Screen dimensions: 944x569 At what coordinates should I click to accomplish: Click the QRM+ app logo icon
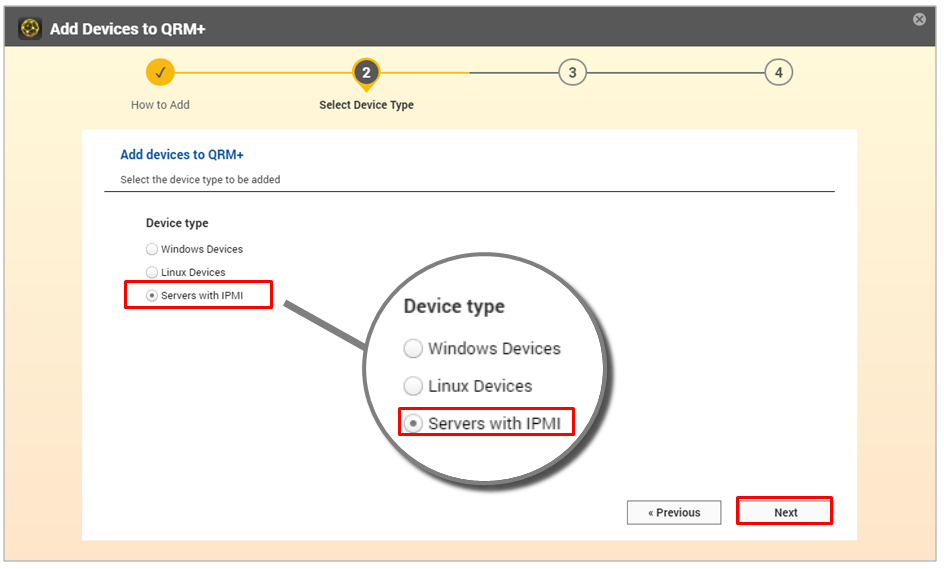pyautogui.click(x=30, y=28)
